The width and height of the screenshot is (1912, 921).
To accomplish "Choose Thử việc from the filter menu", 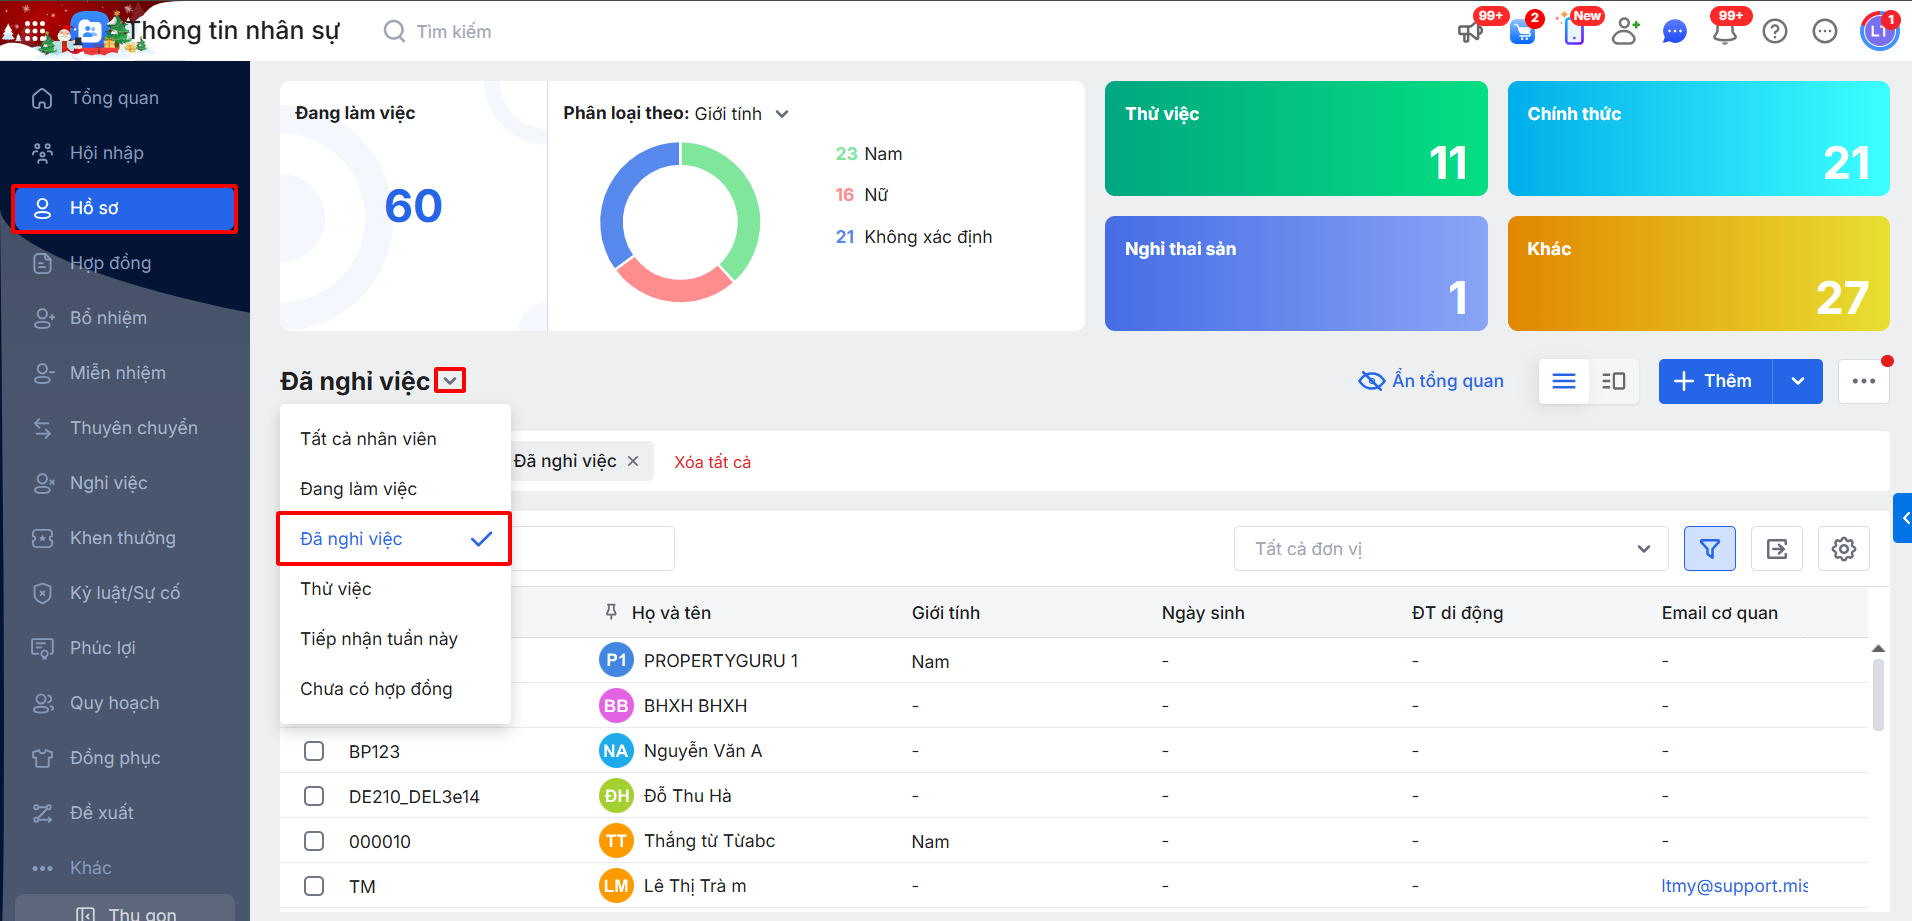I will point(336,589).
